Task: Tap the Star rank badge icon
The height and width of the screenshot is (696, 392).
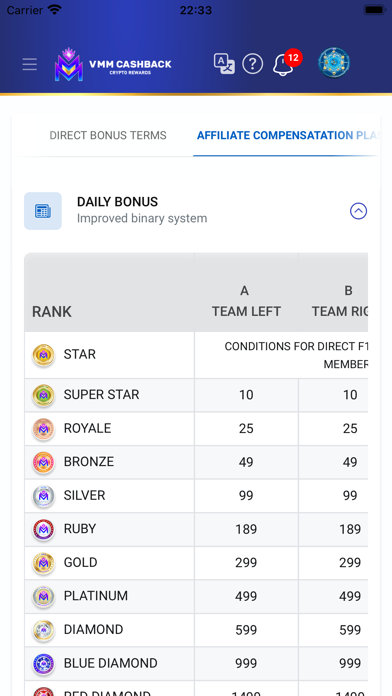Action: coord(44,355)
